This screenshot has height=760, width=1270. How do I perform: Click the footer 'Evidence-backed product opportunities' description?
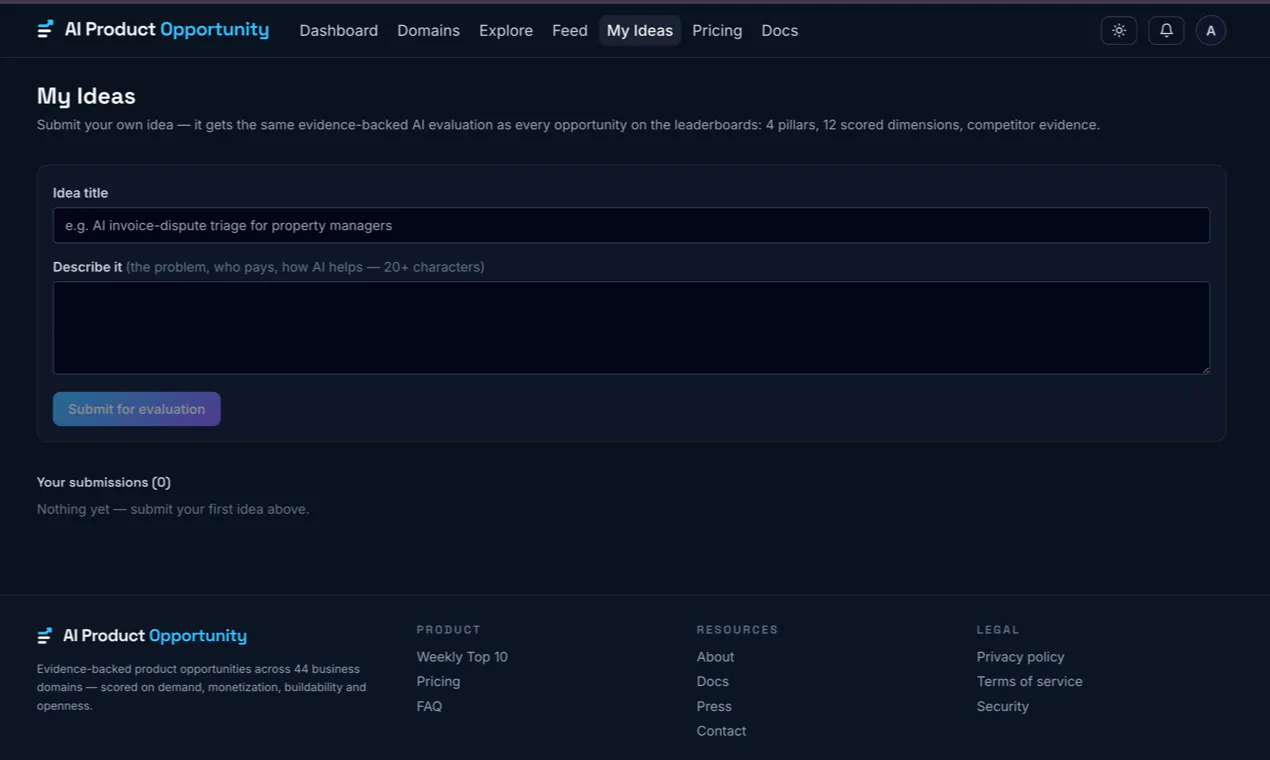[201, 687]
